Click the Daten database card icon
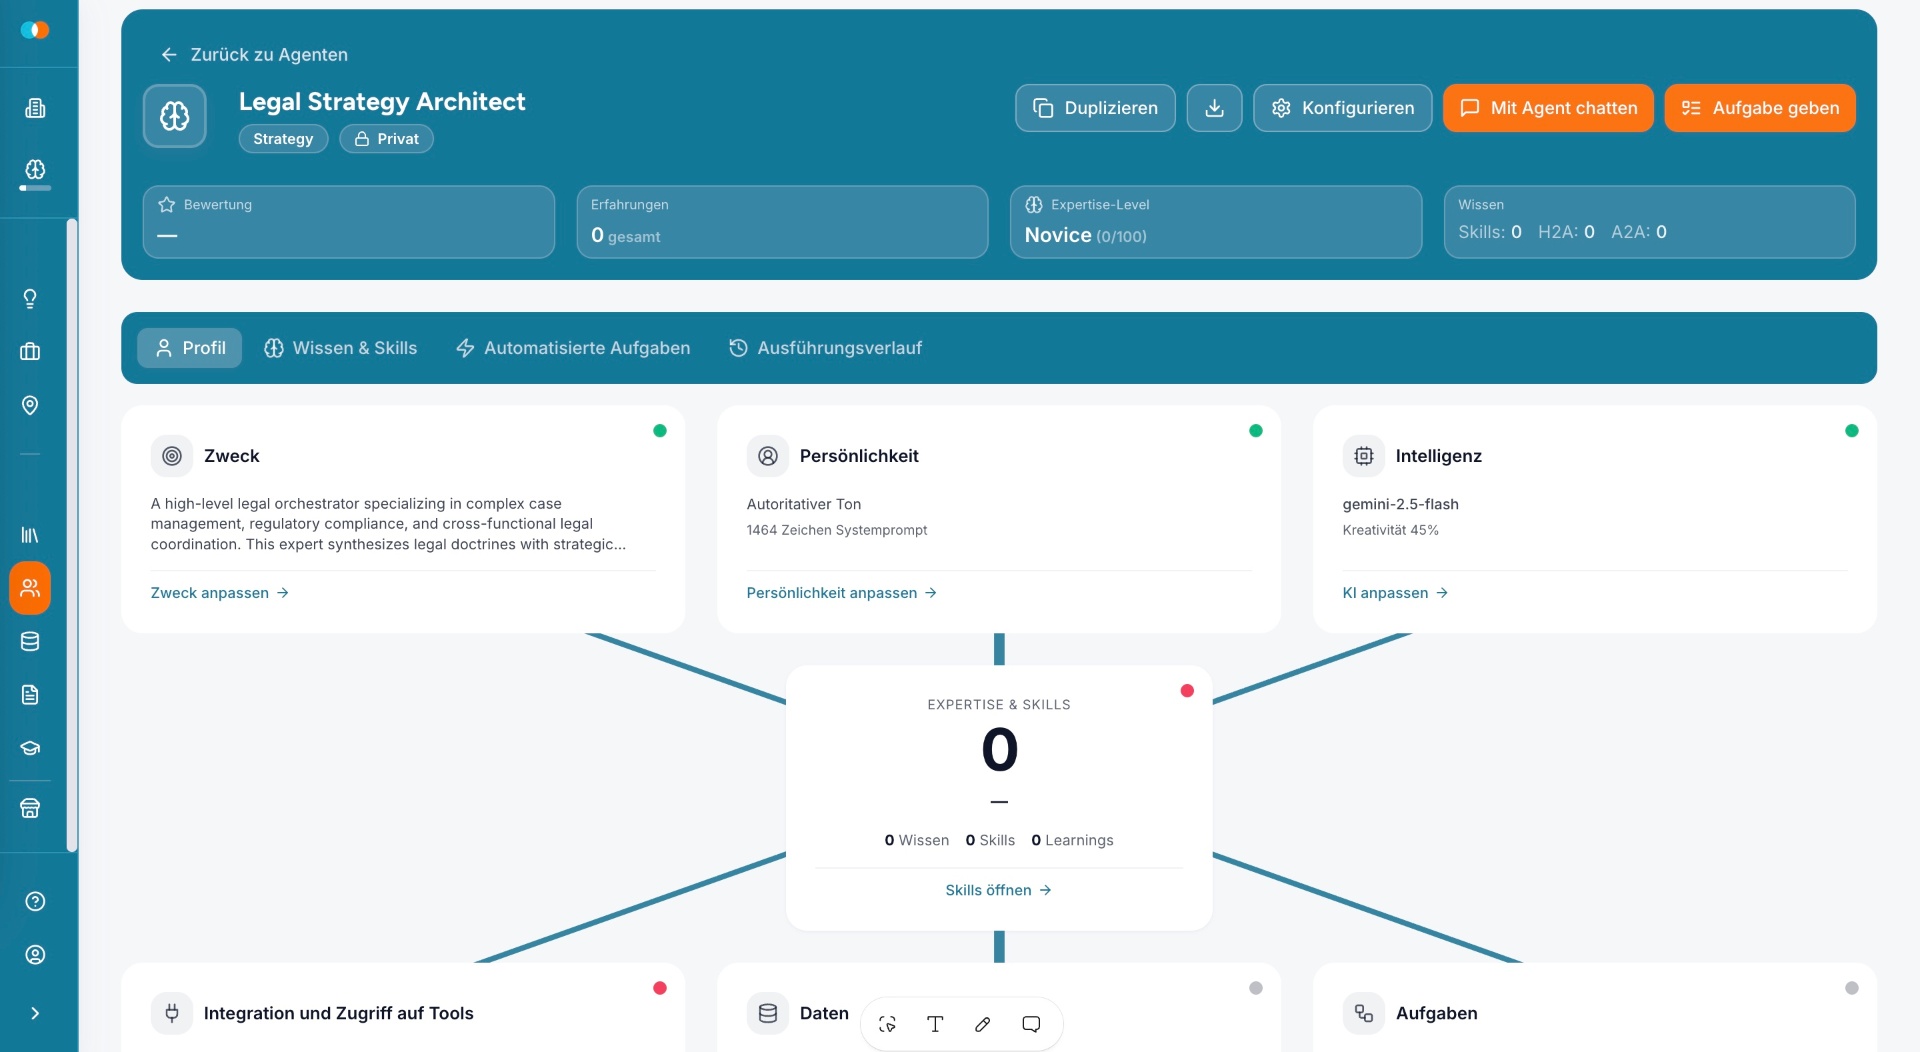The image size is (1920, 1052). [x=768, y=1013]
